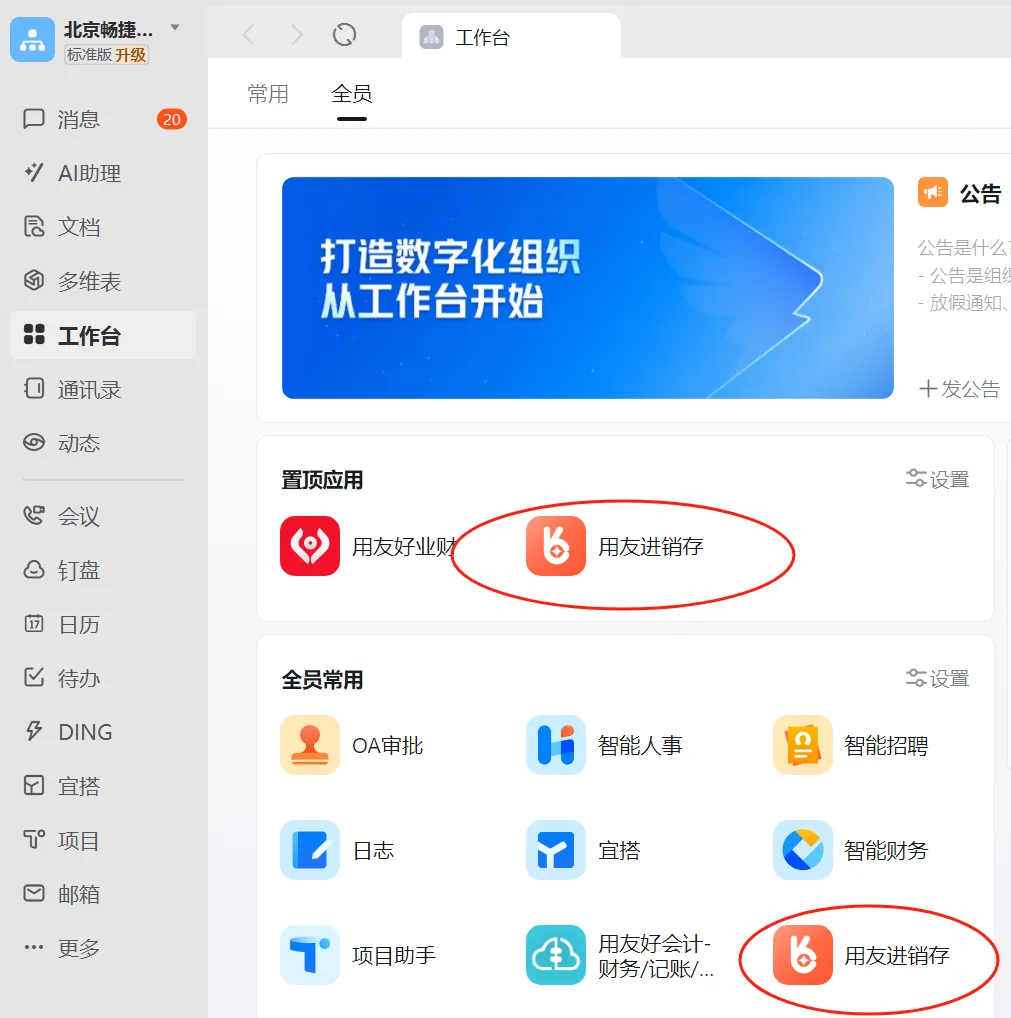Click 升级 upgrade link
The height and width of the screenshot is (1018, 1011).
point(131,55)
